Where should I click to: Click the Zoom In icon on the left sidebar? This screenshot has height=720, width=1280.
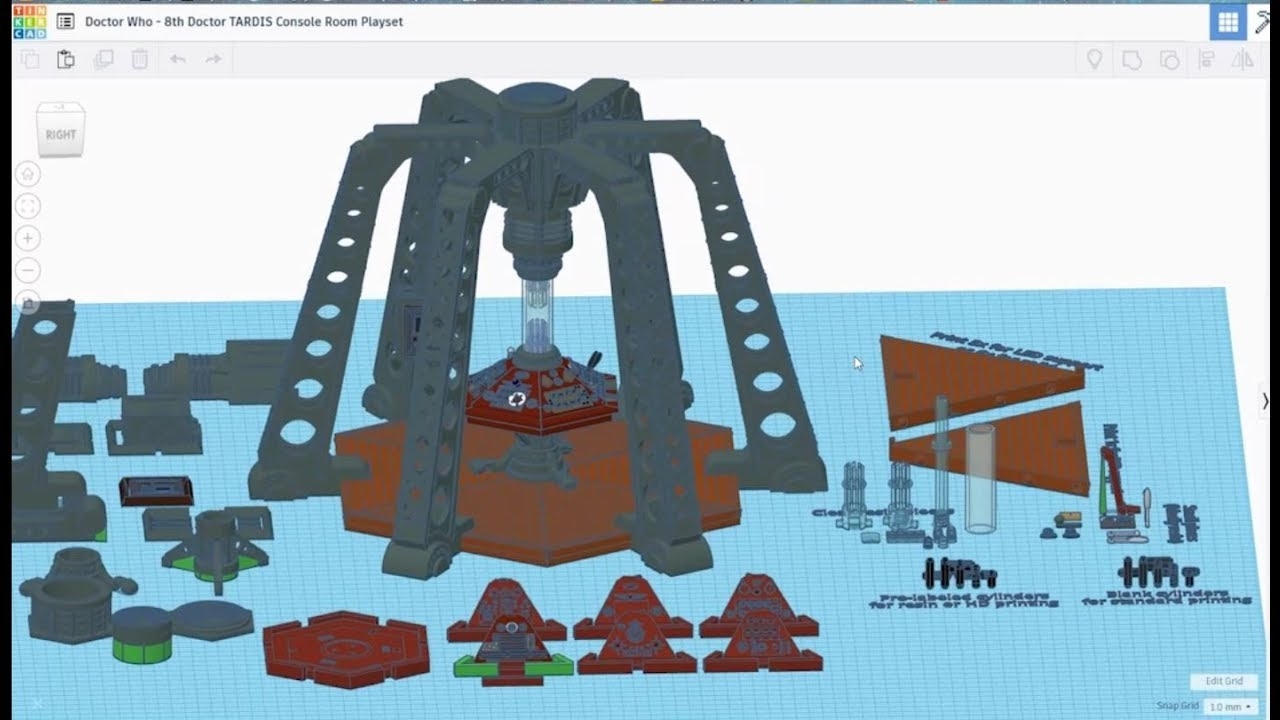27,238
